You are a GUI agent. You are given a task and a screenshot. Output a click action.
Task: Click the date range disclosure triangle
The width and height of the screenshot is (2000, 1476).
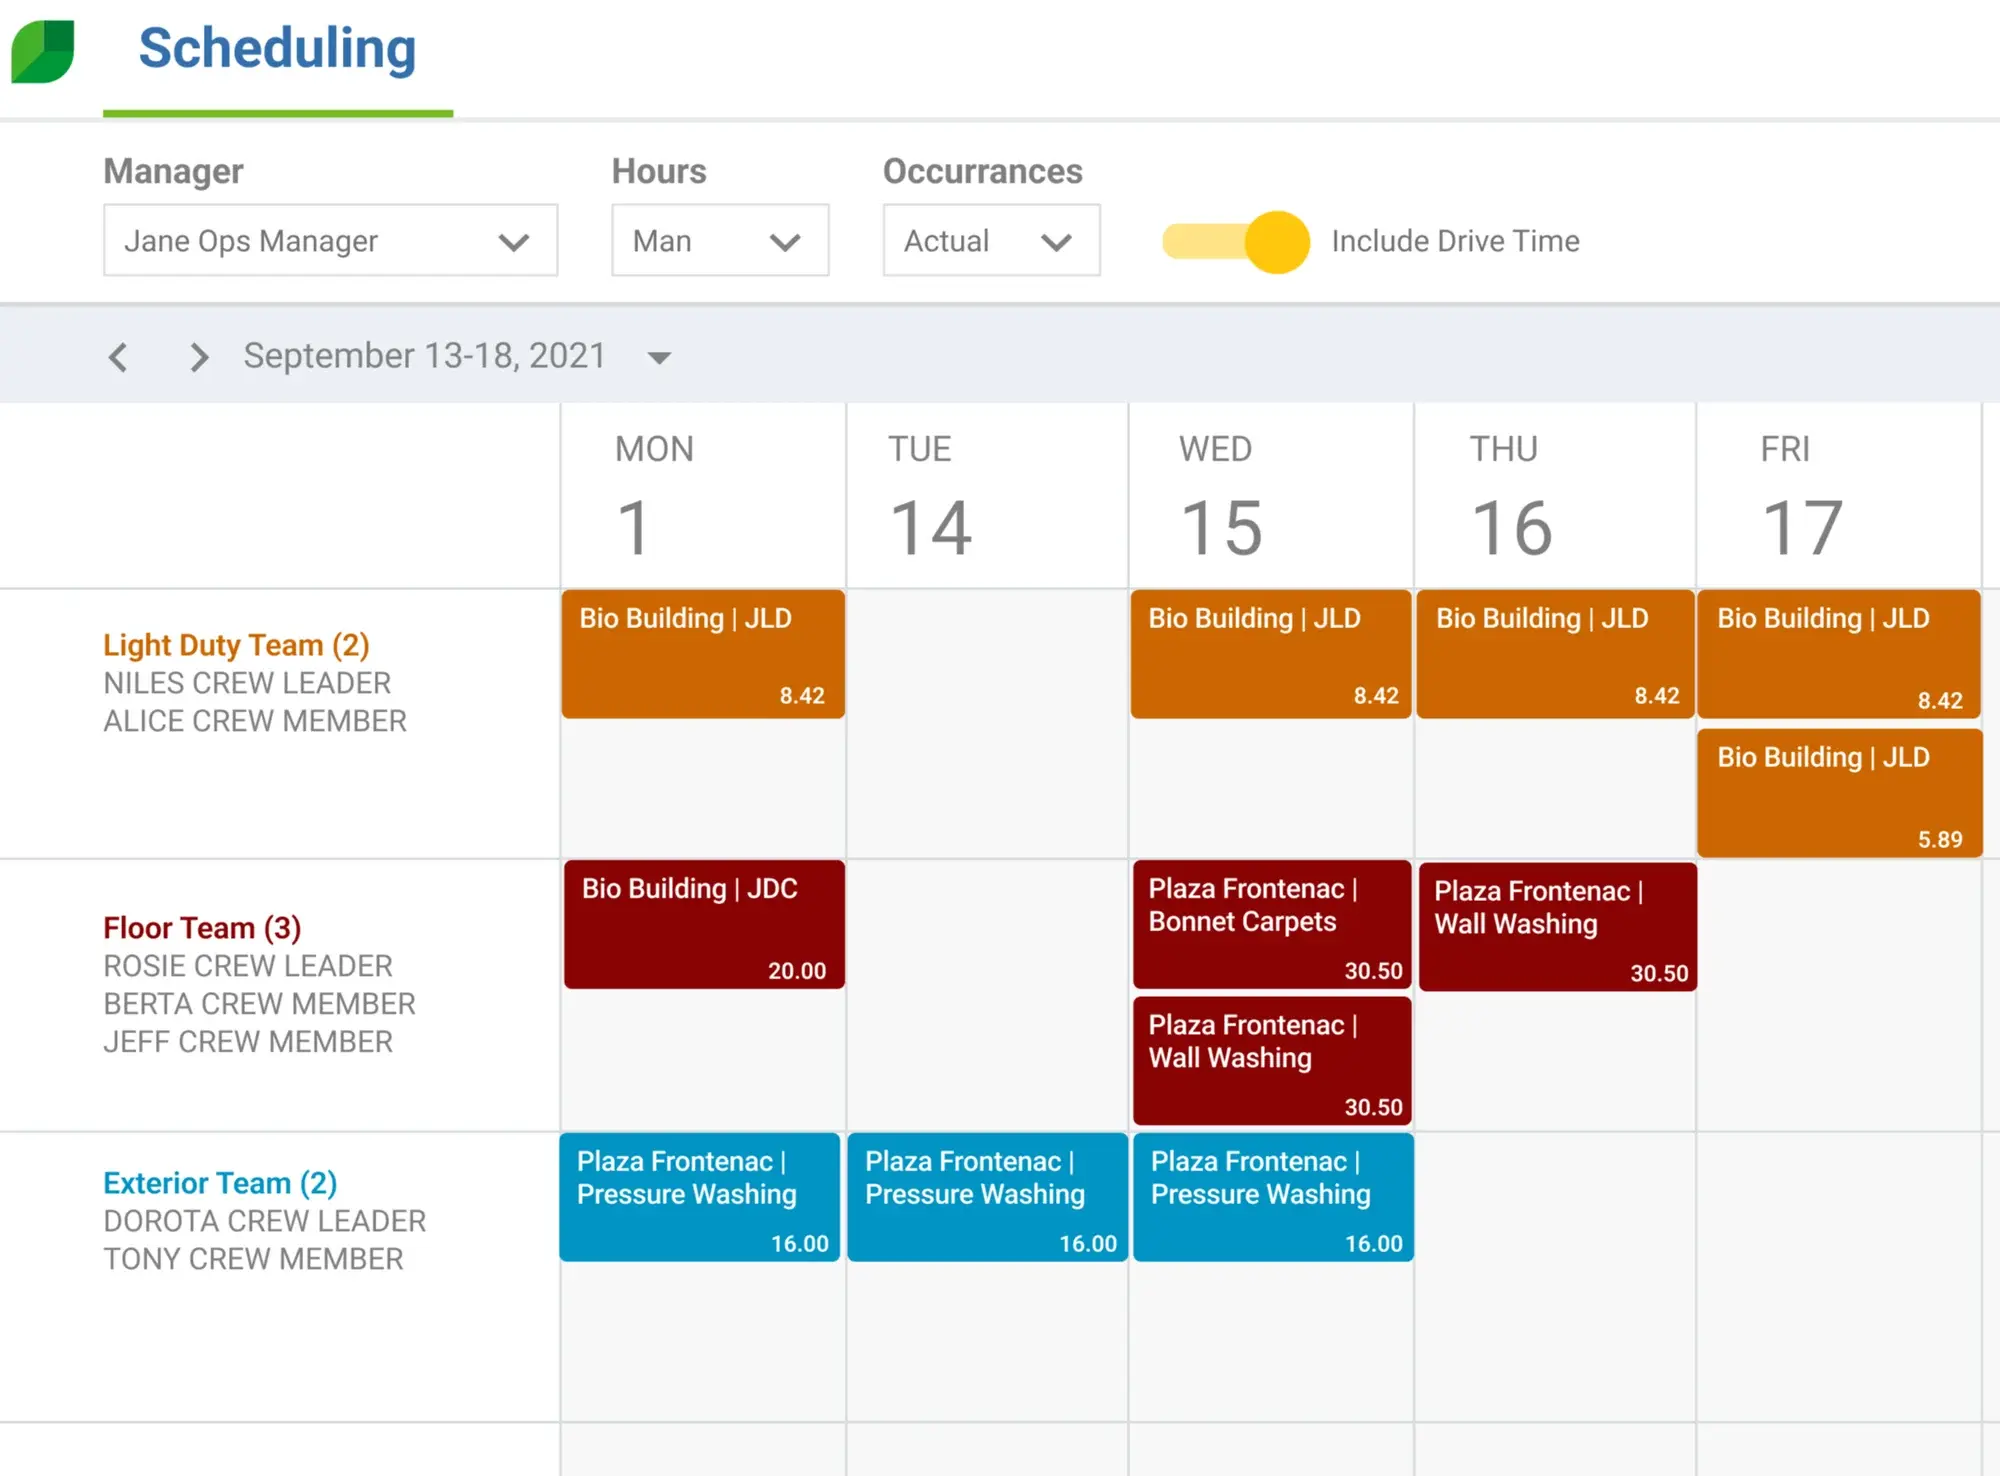click(x=659, y=357)
